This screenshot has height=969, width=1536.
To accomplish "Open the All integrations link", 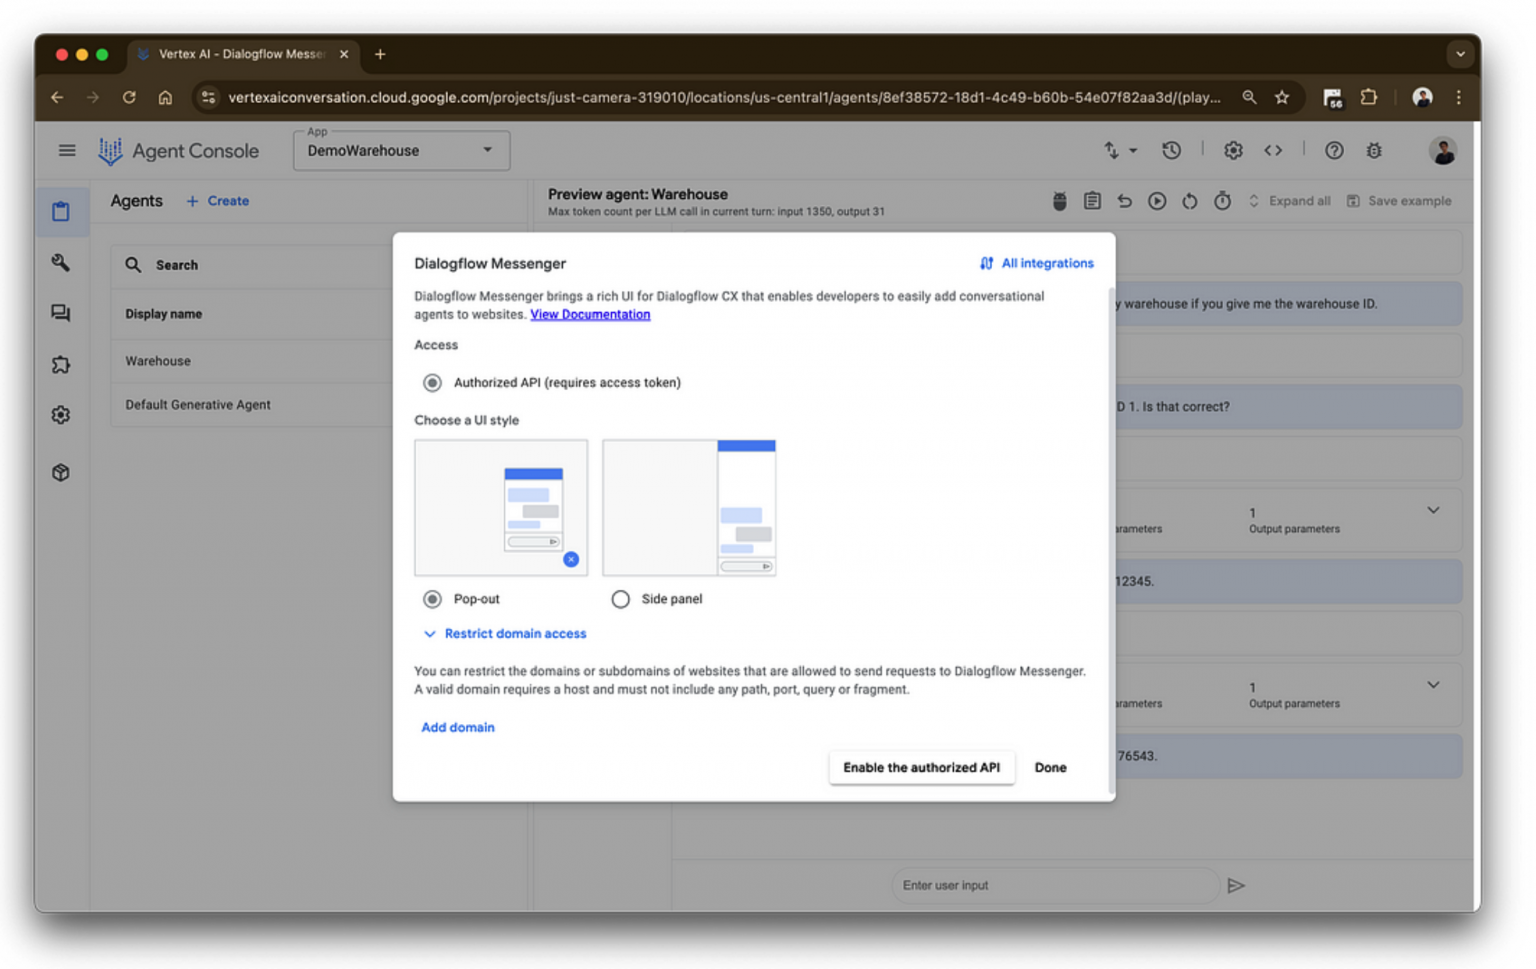I will click(1036, 263).
